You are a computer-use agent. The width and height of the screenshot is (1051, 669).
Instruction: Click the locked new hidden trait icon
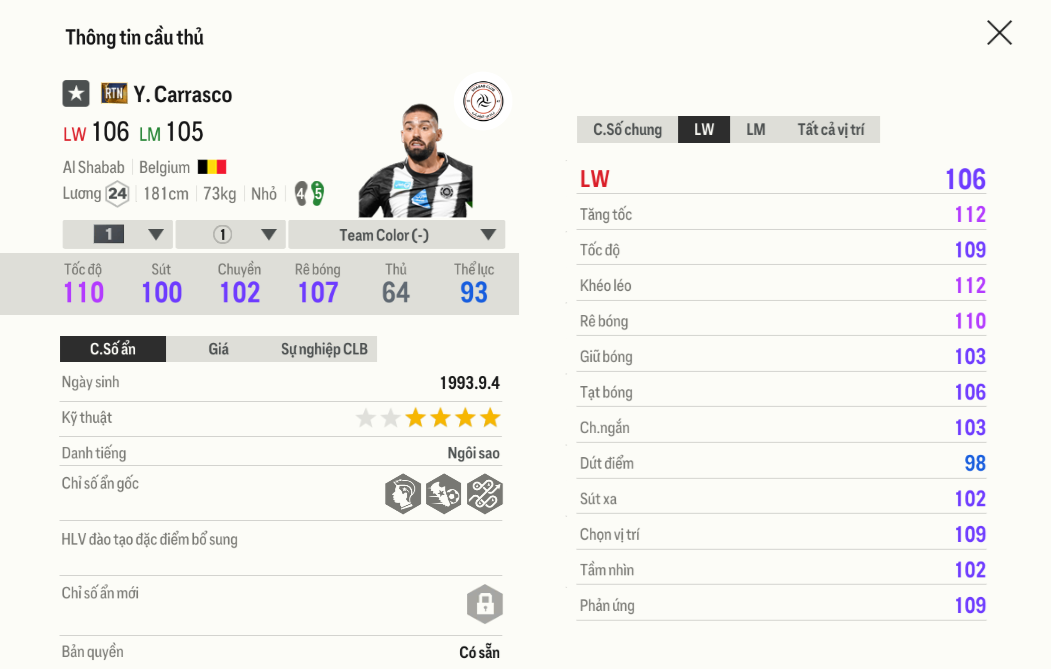tap(485, 604)
